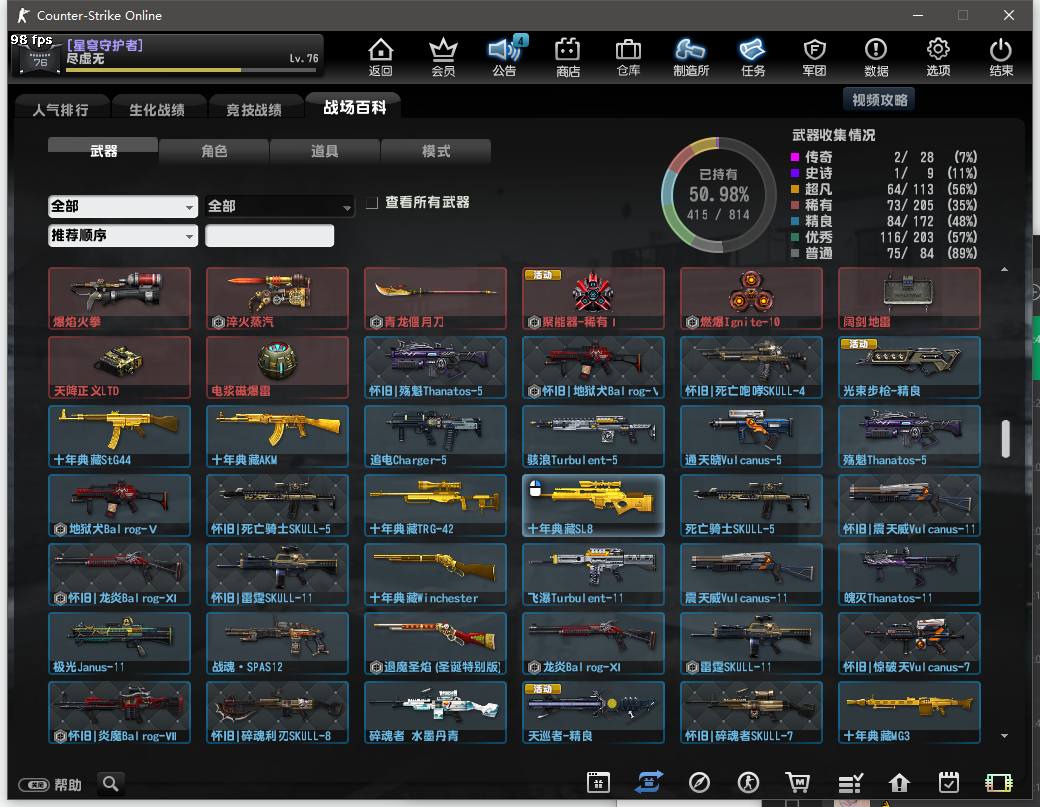
Task: Select the 十年典藏TRG-42 weapon card
Action: tap(435, 505)
